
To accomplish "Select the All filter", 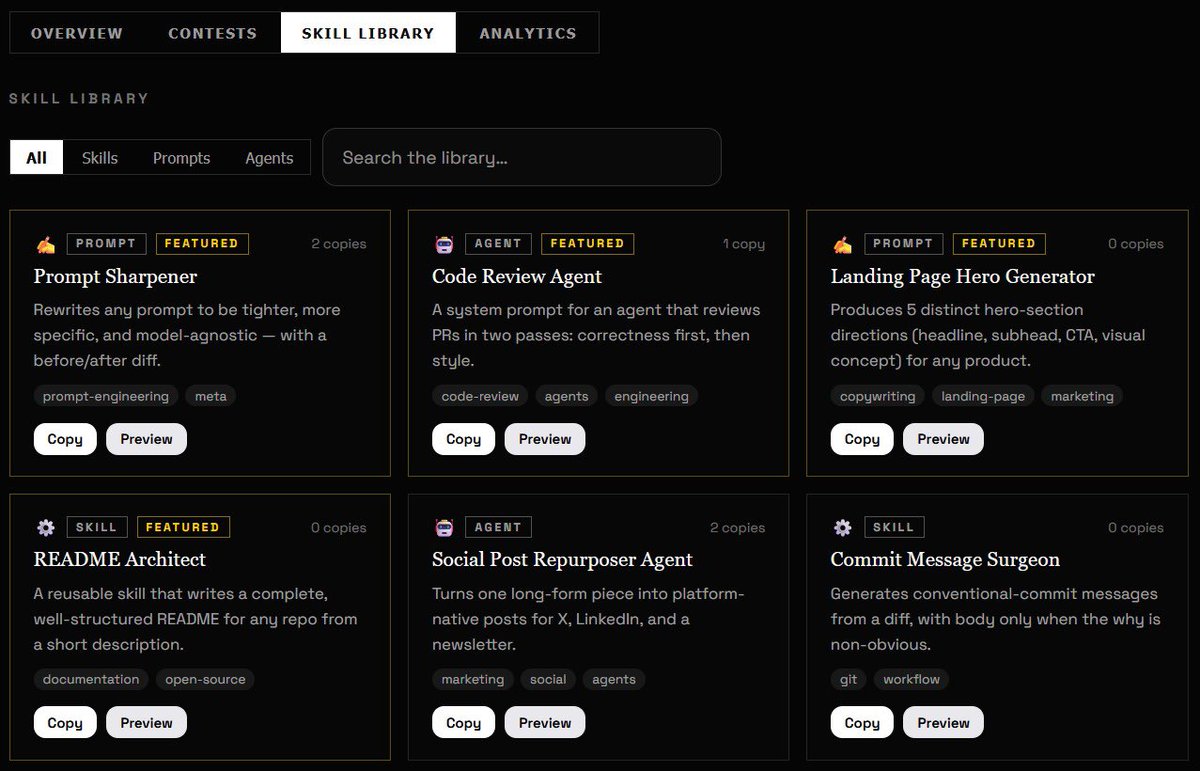I will [x=37, y=158].
